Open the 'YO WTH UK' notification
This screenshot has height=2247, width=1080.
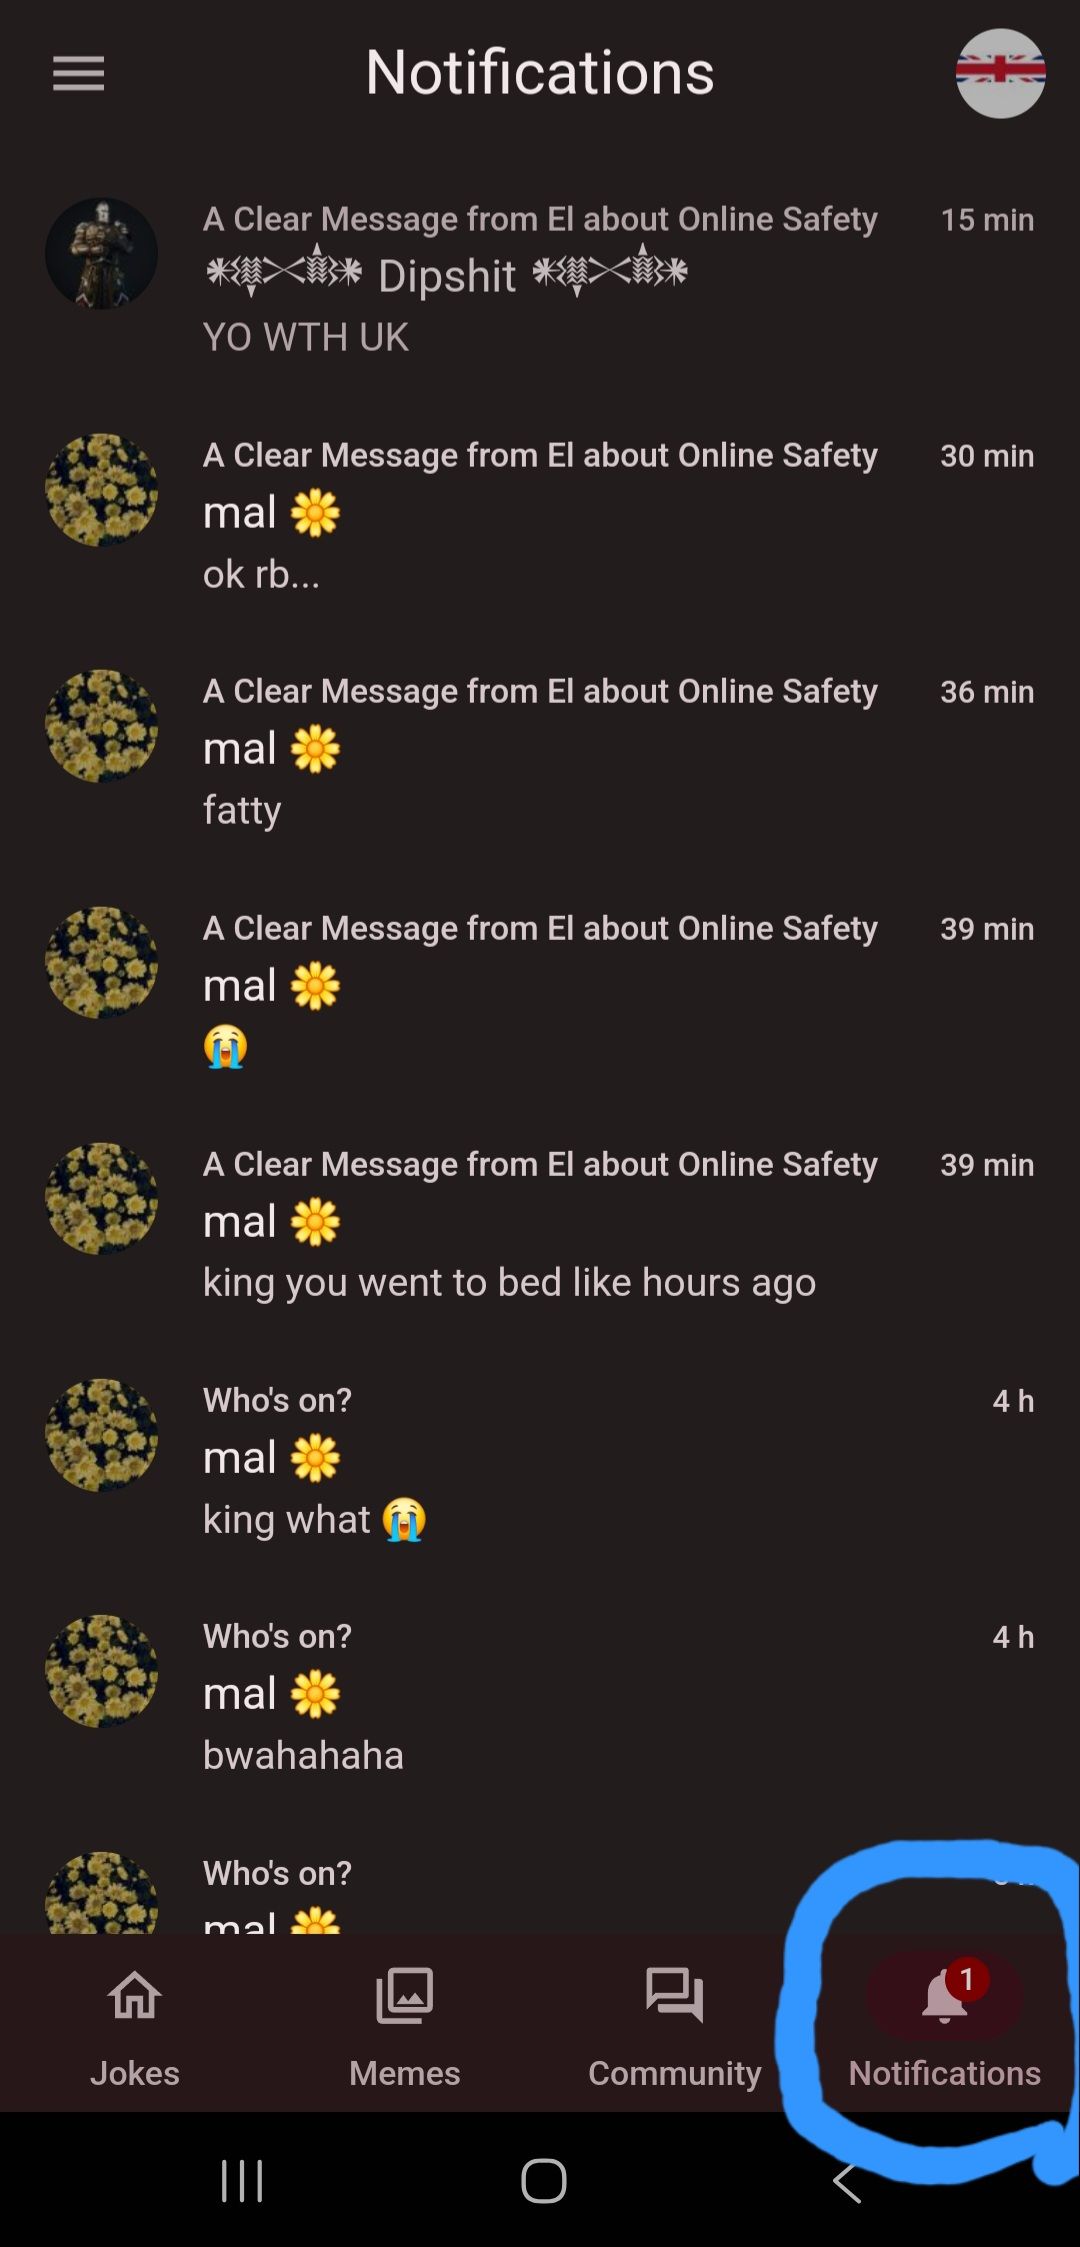pos(540,278)
